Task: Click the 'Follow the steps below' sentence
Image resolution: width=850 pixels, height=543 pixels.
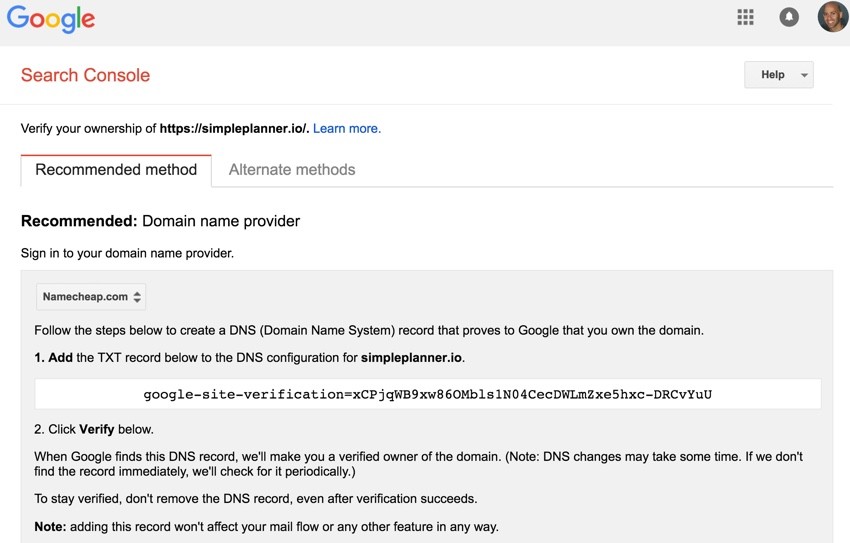Action: pos(369,331)
